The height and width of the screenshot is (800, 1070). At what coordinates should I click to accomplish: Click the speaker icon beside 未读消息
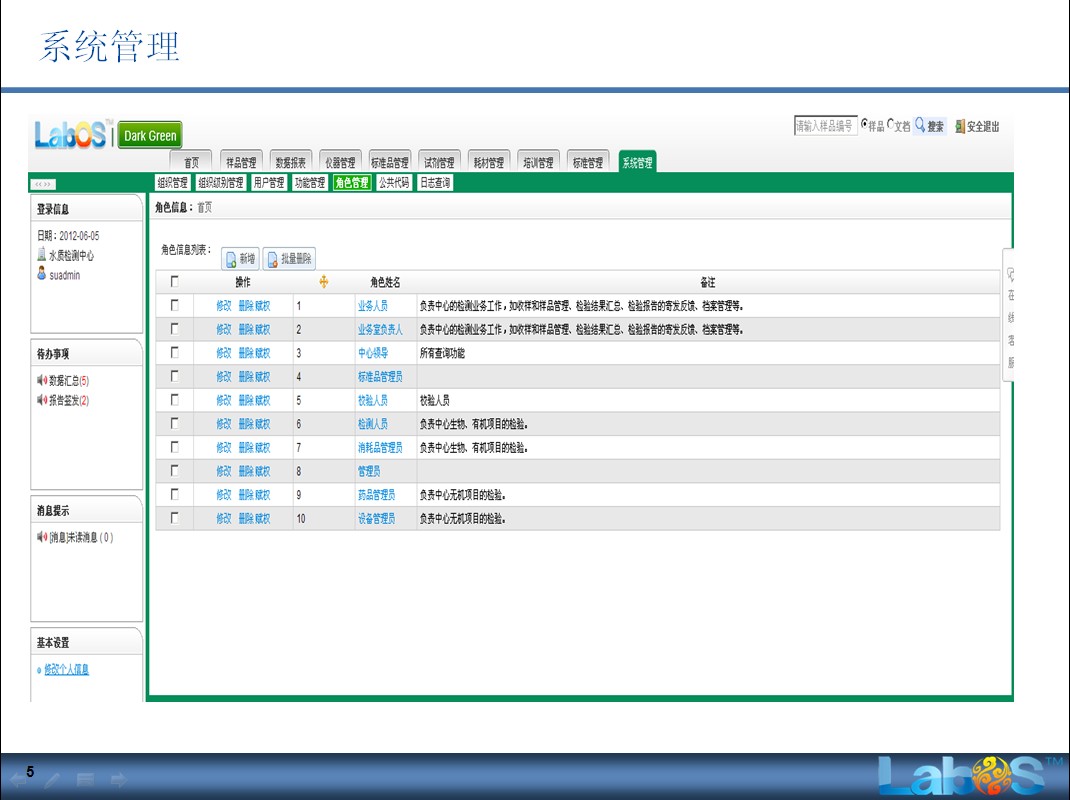point(42,537)
